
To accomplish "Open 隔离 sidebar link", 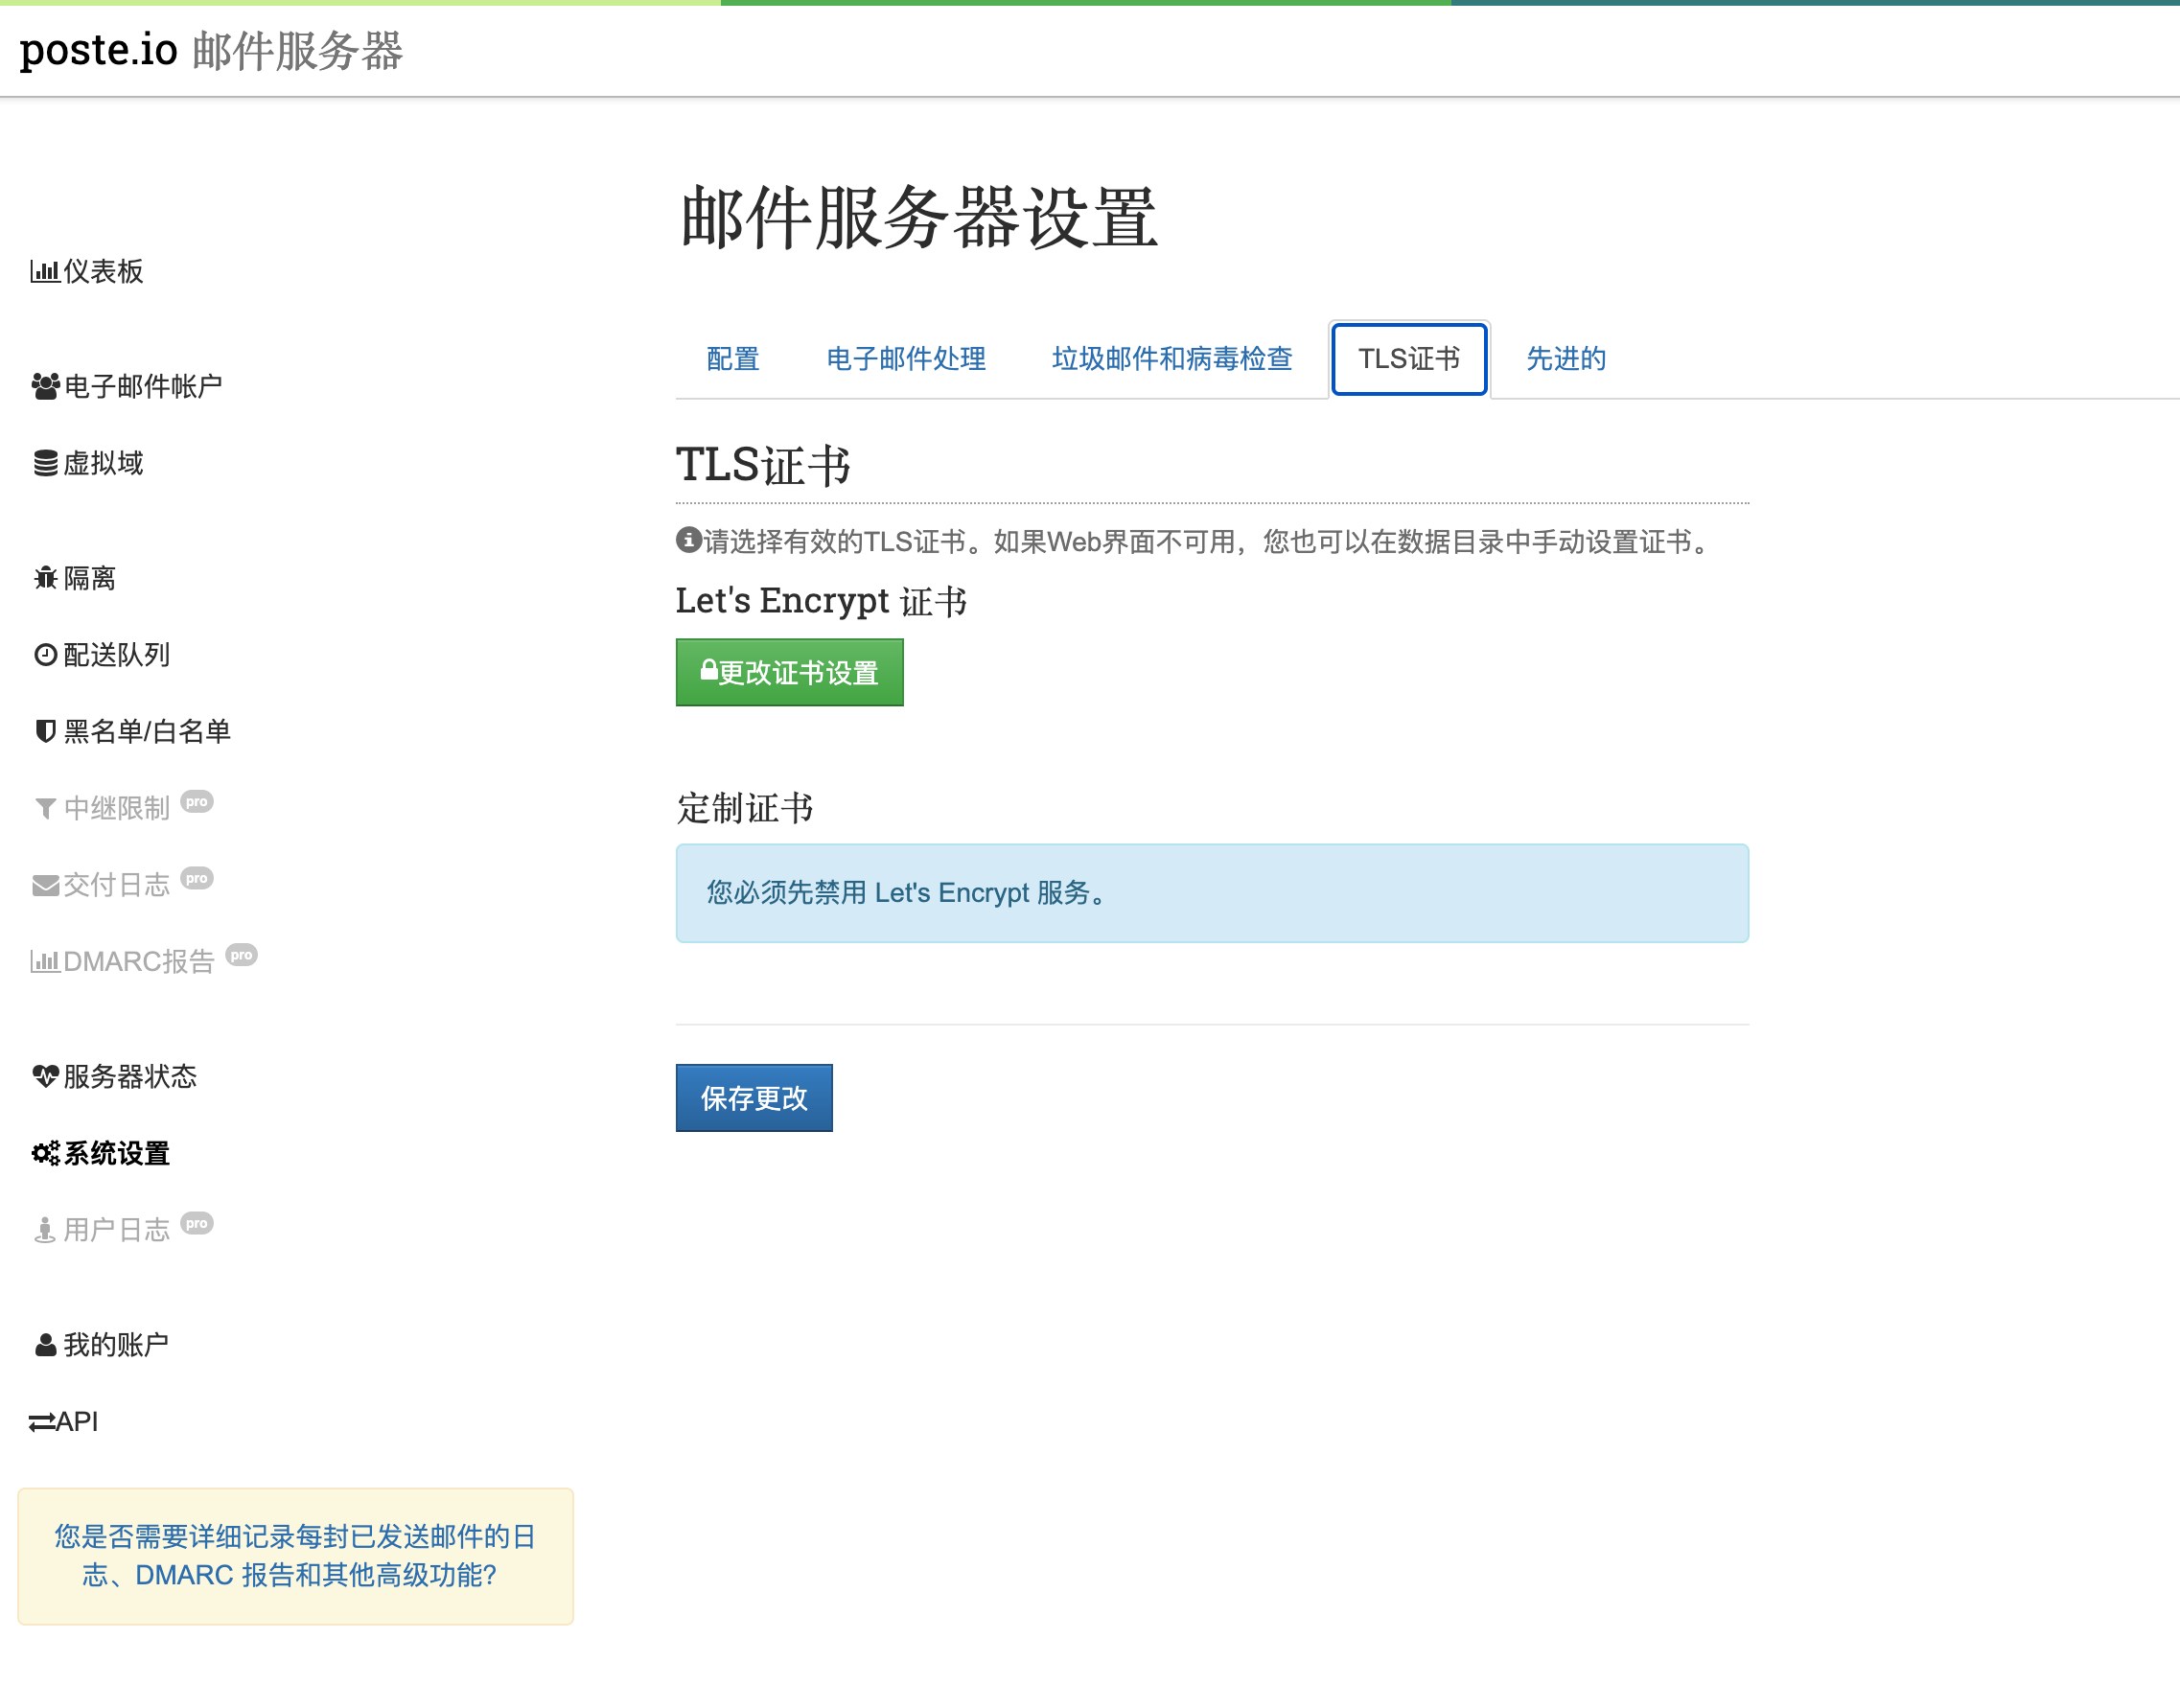I will 75,578.
